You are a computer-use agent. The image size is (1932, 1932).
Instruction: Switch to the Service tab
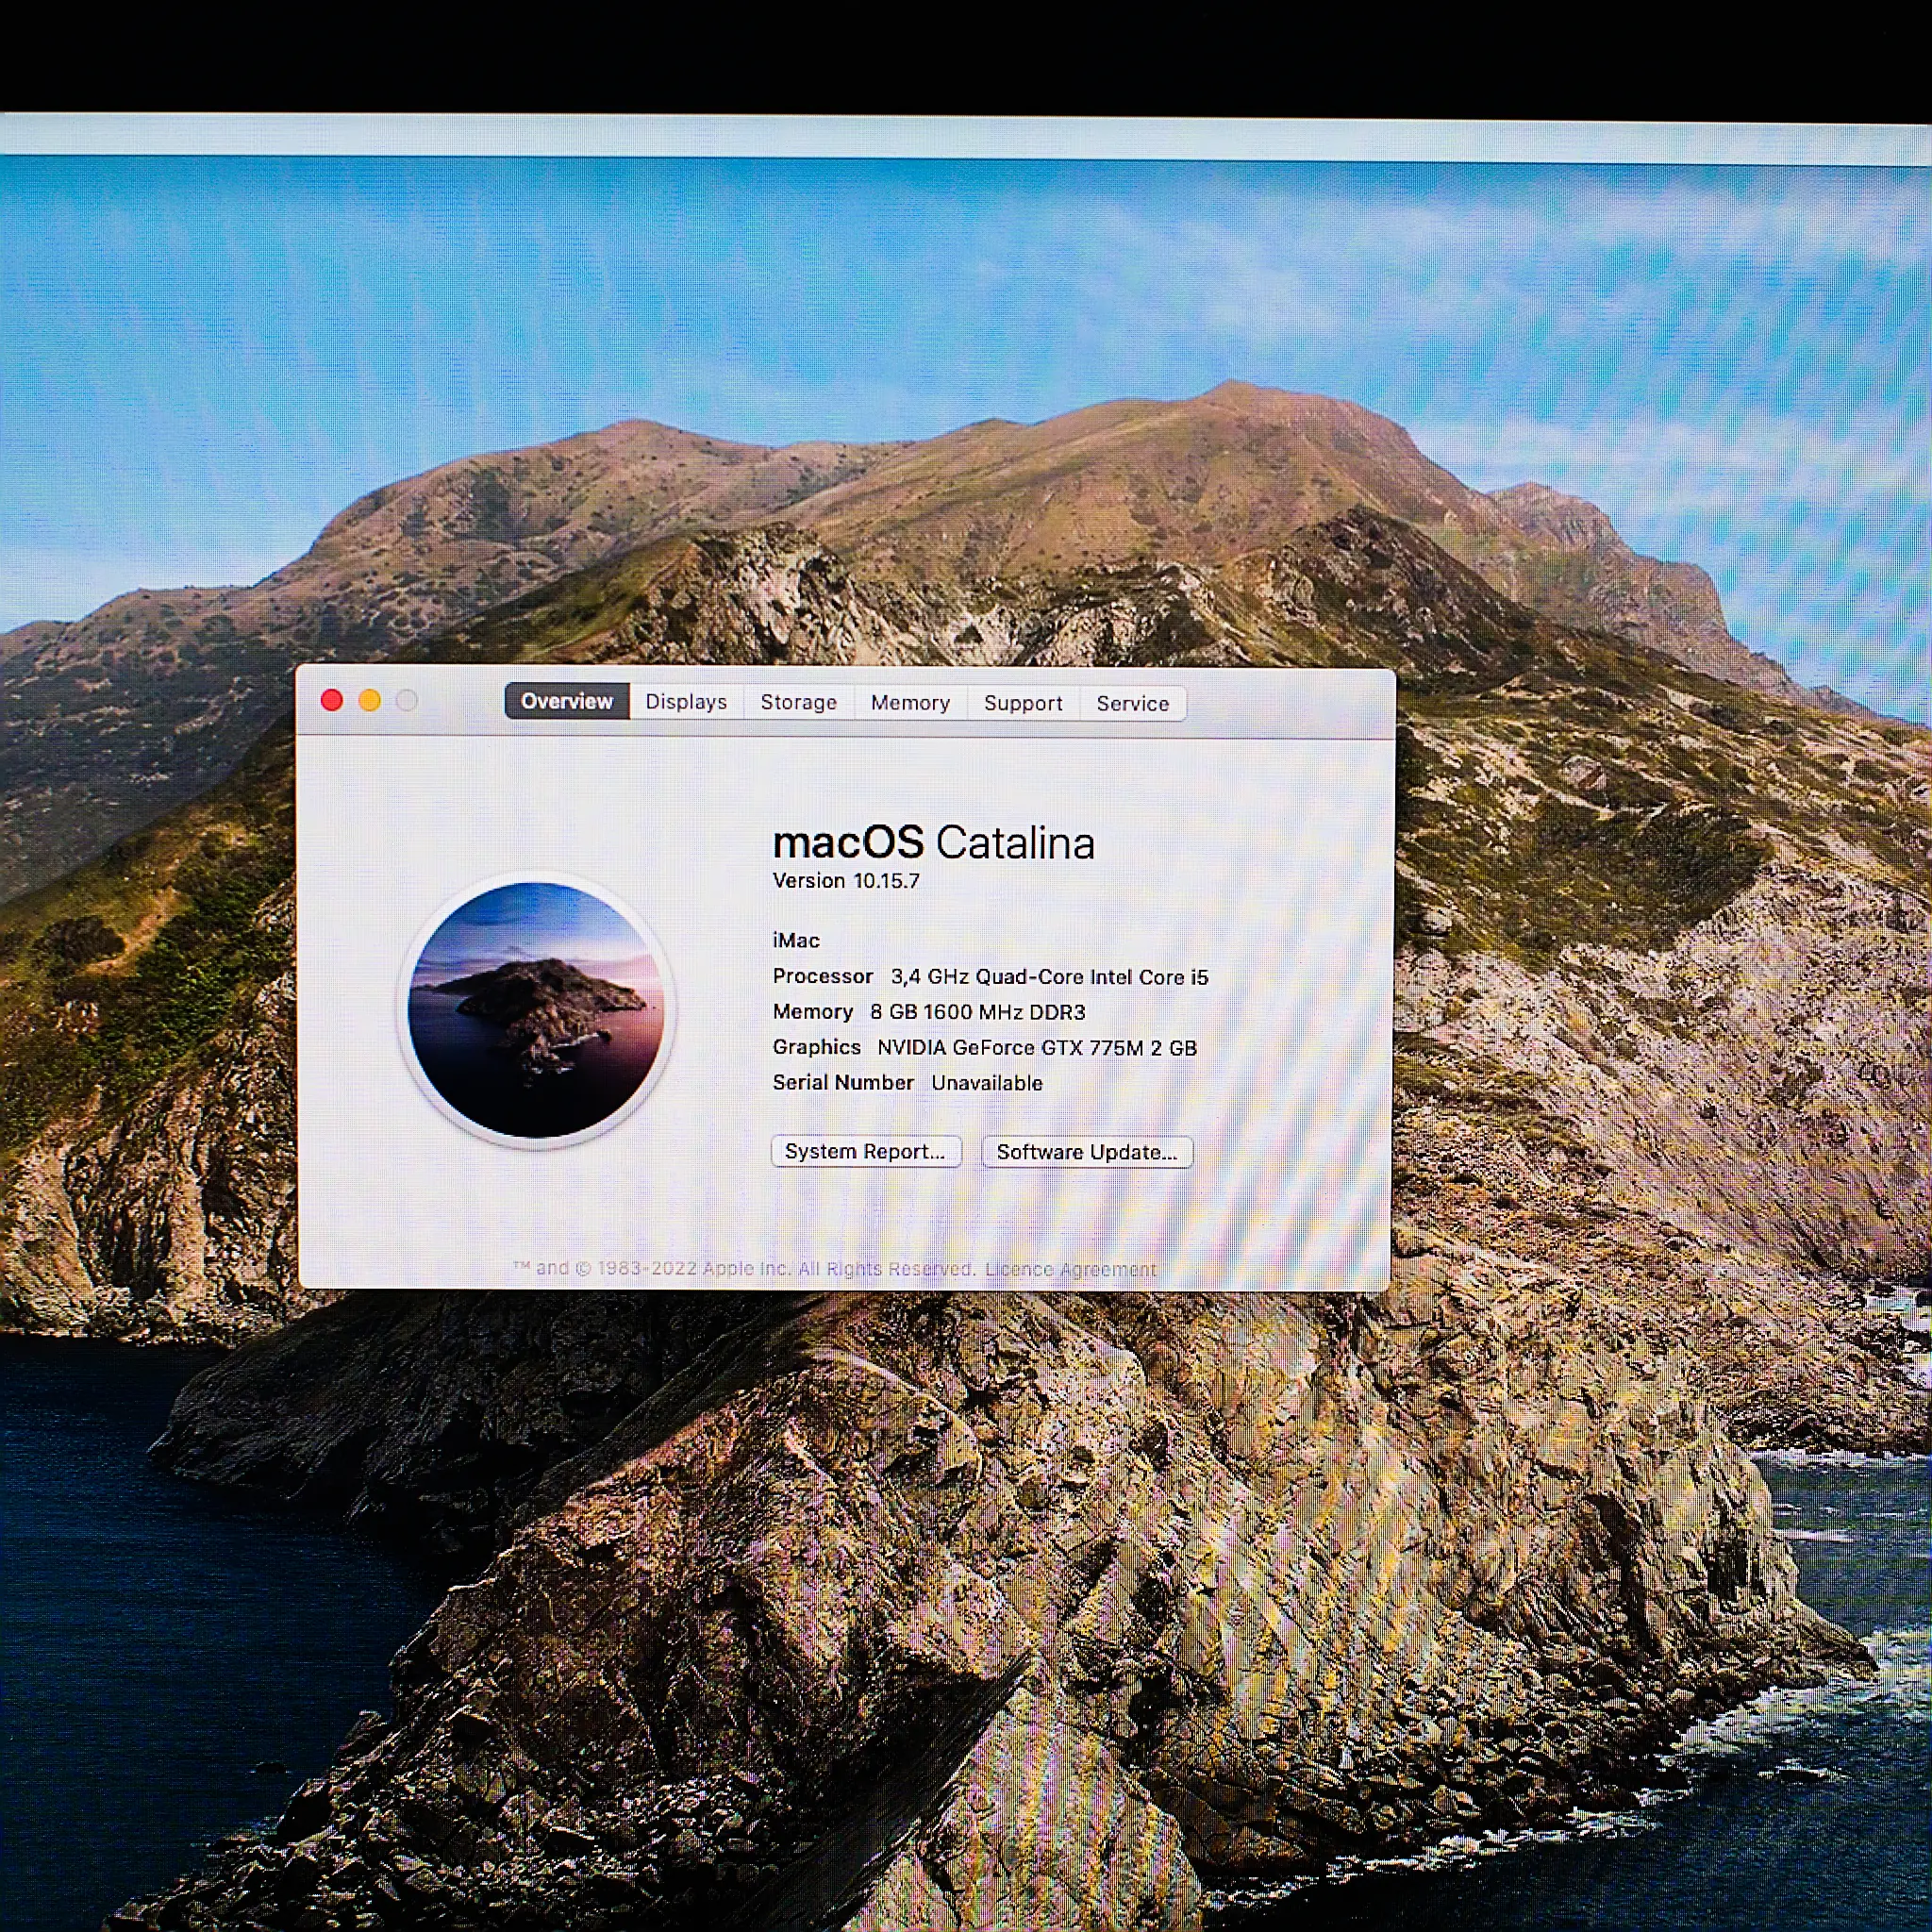(1132, 703)
